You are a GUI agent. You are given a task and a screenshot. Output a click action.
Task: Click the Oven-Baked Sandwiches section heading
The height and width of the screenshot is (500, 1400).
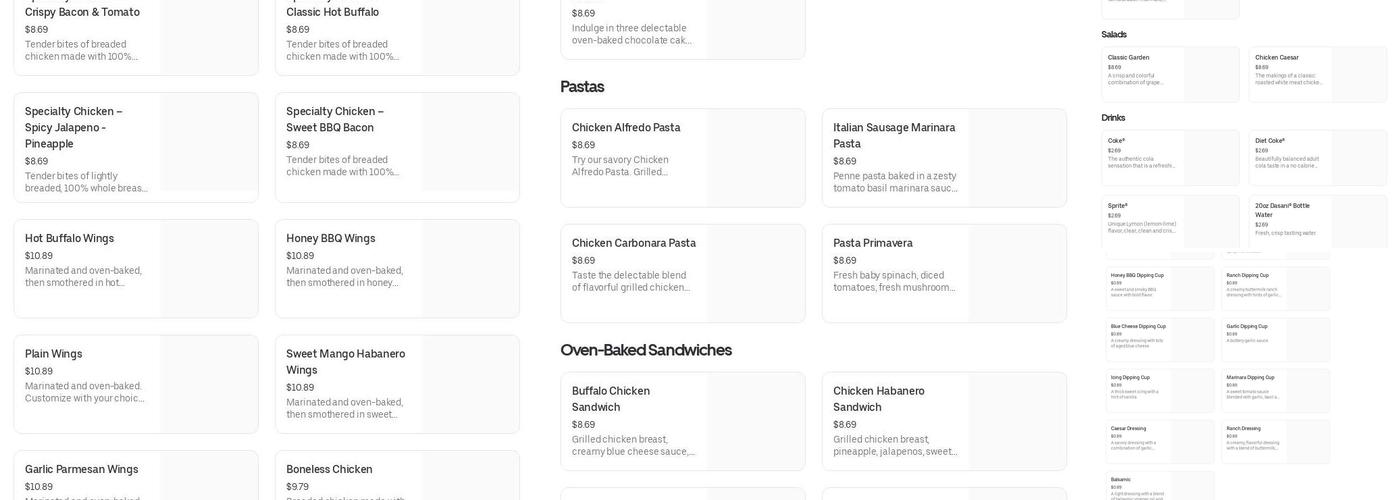pos(646,350)
